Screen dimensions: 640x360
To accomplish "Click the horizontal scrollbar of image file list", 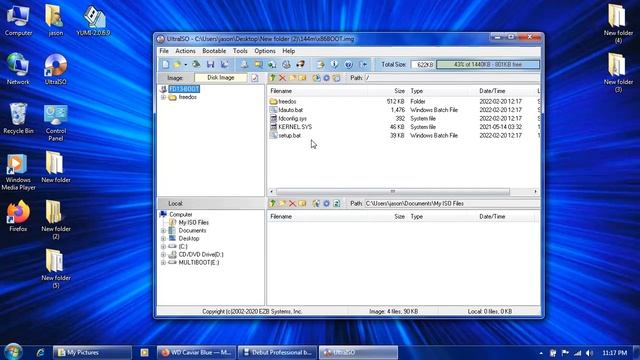I will 393,191.
